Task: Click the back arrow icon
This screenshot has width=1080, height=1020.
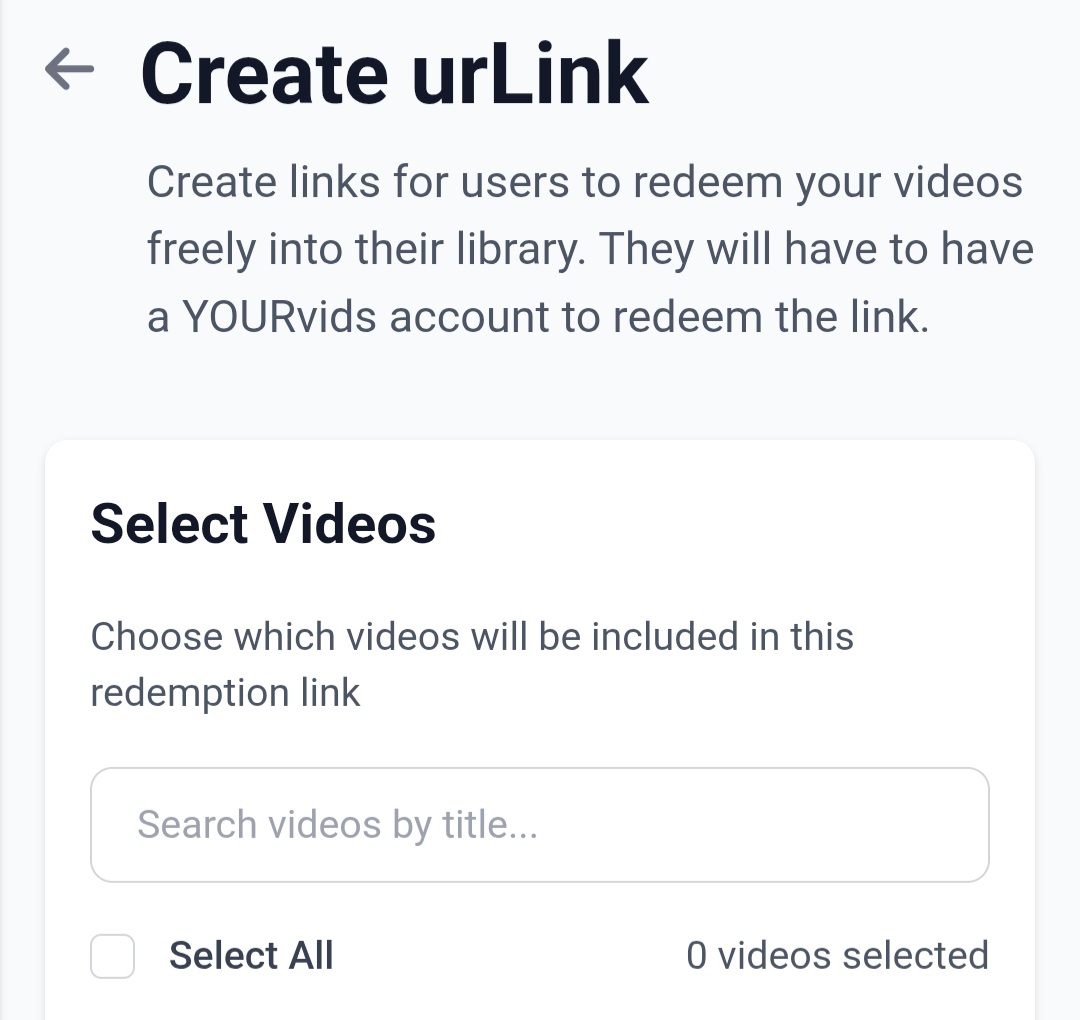Action: pos(70,69)
